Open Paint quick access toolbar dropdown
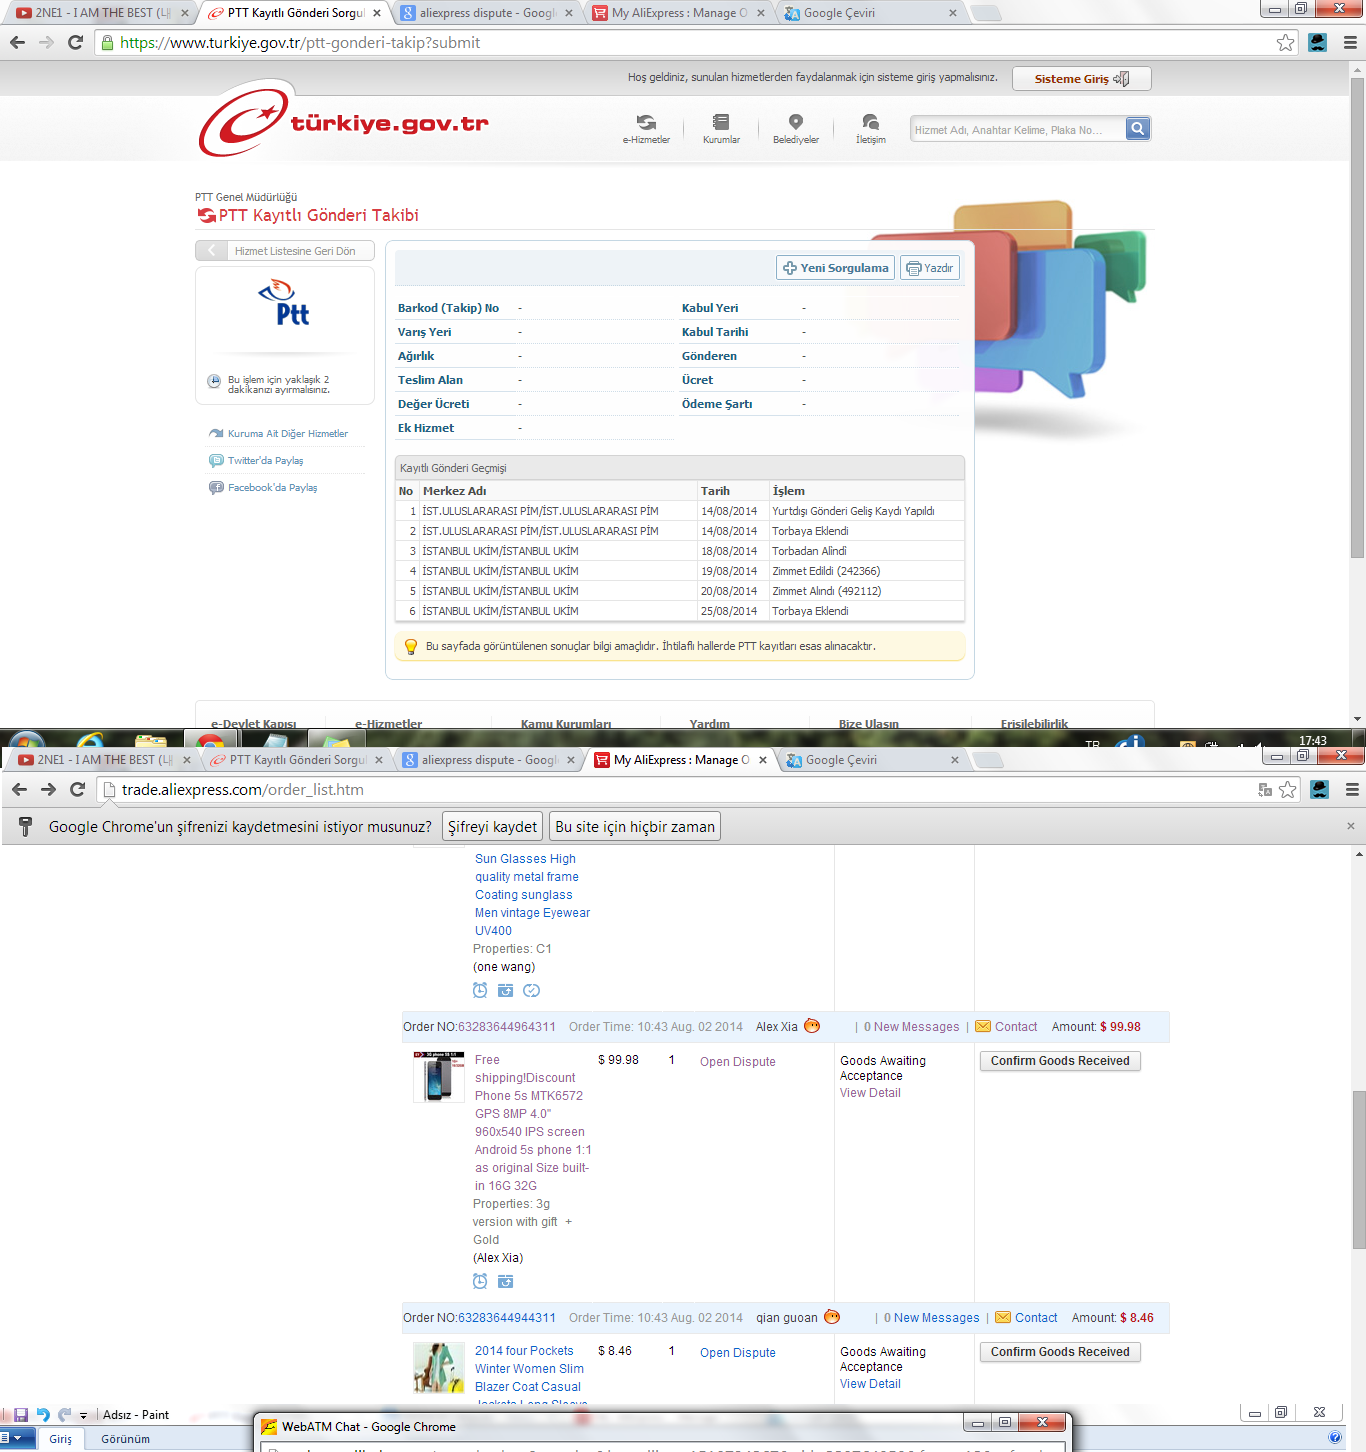 click(84, 1415)
